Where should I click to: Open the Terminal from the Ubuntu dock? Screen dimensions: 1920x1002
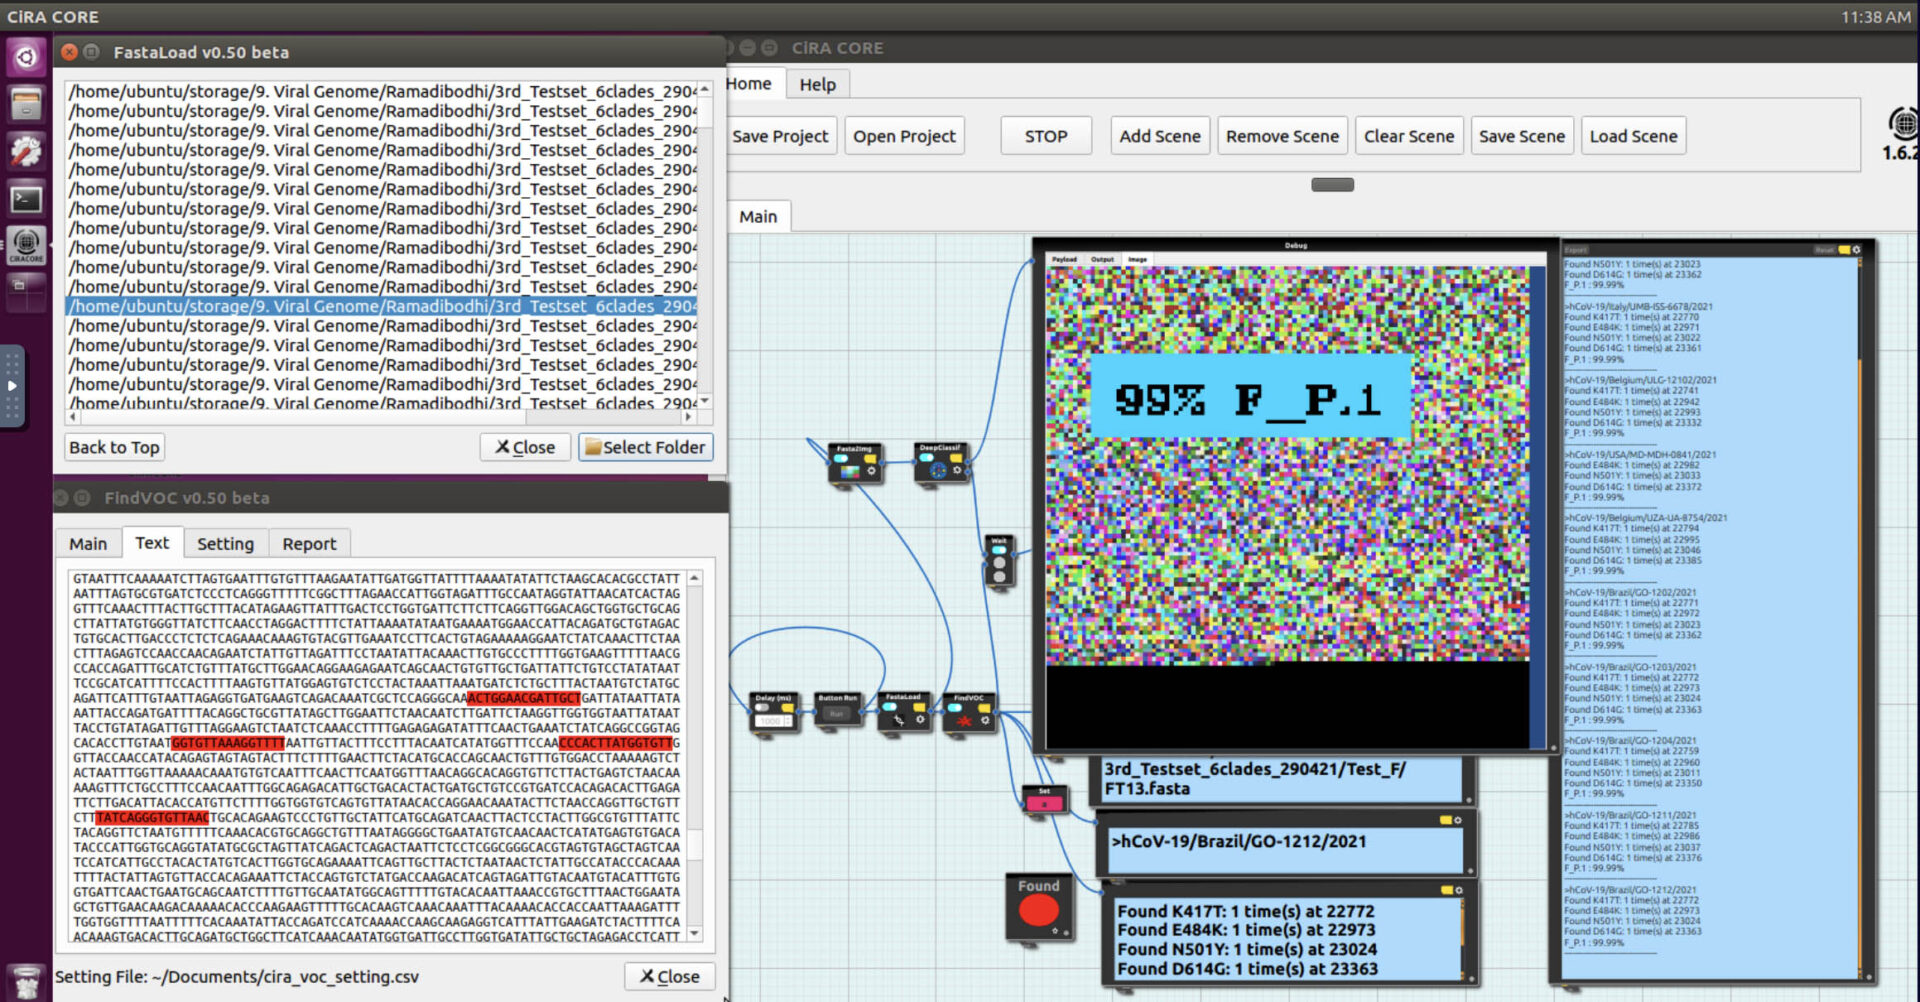(26, 199)
